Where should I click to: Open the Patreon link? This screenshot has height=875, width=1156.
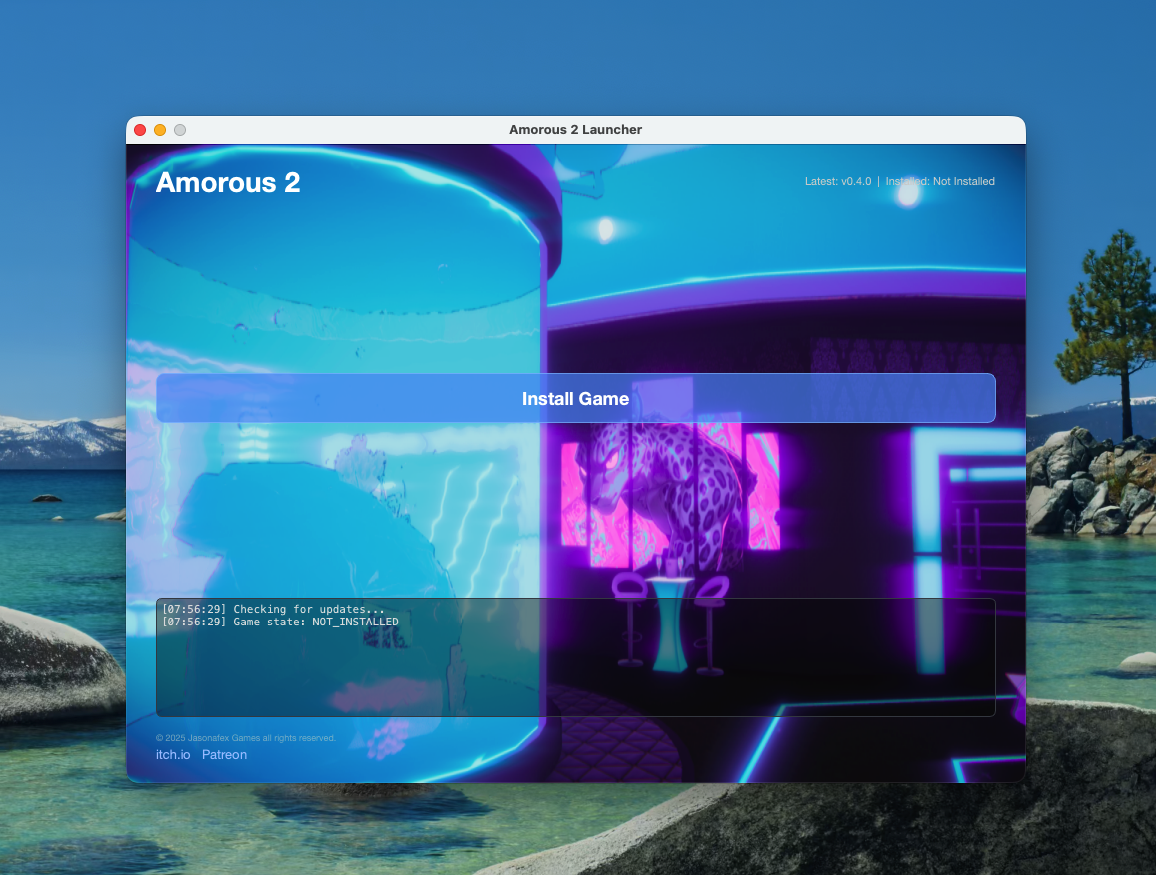pos(224,755)
